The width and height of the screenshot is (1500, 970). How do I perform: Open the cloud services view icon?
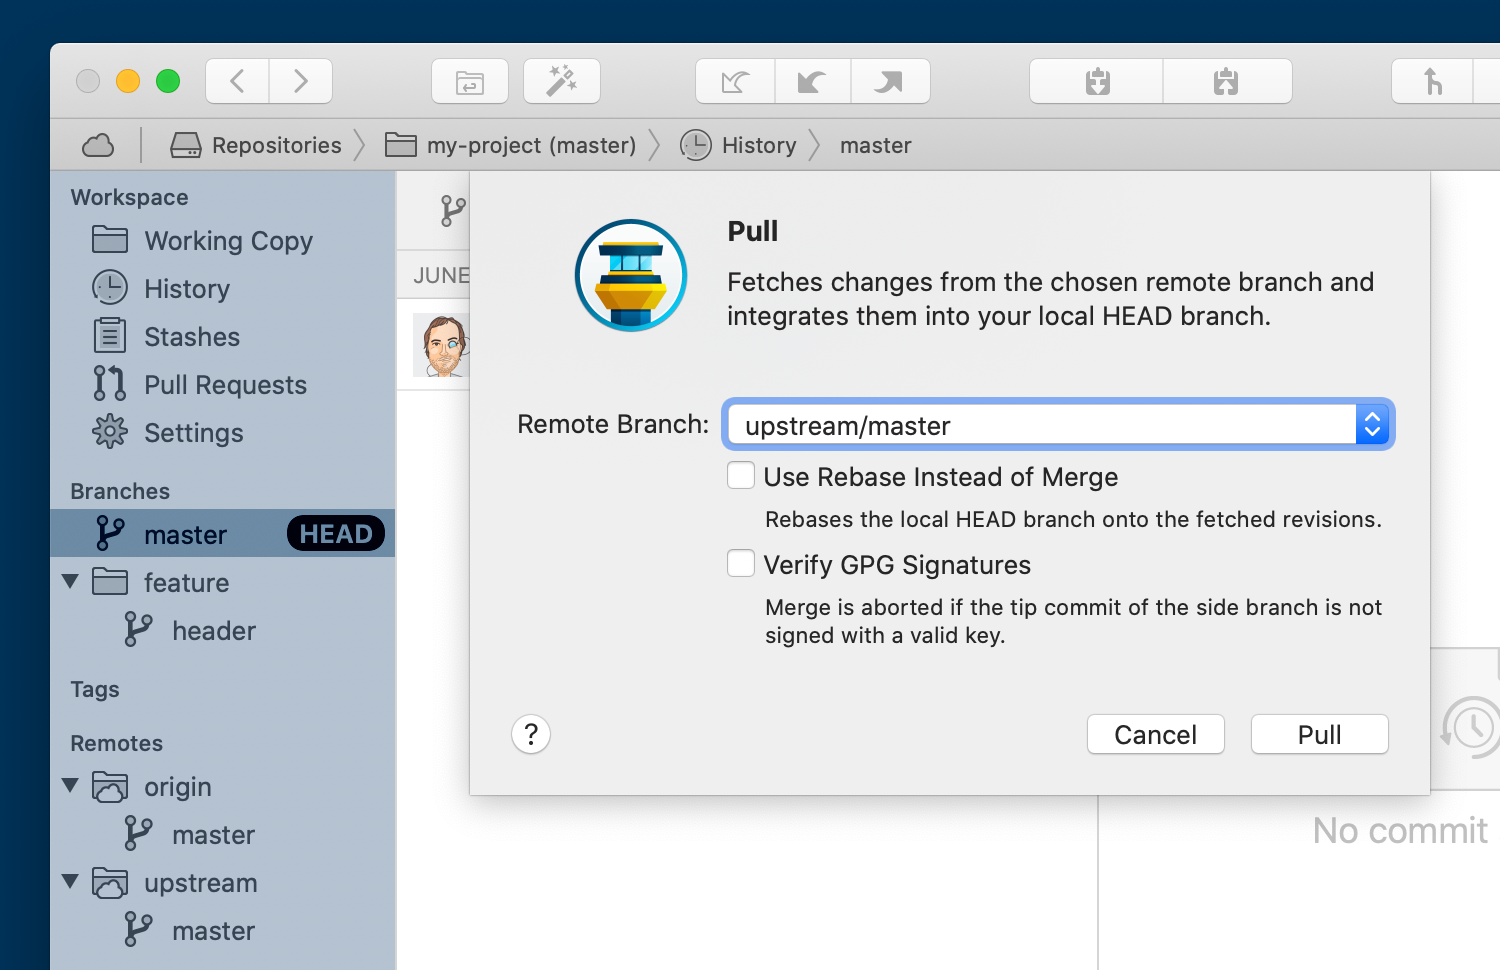[x=98, y=146]
